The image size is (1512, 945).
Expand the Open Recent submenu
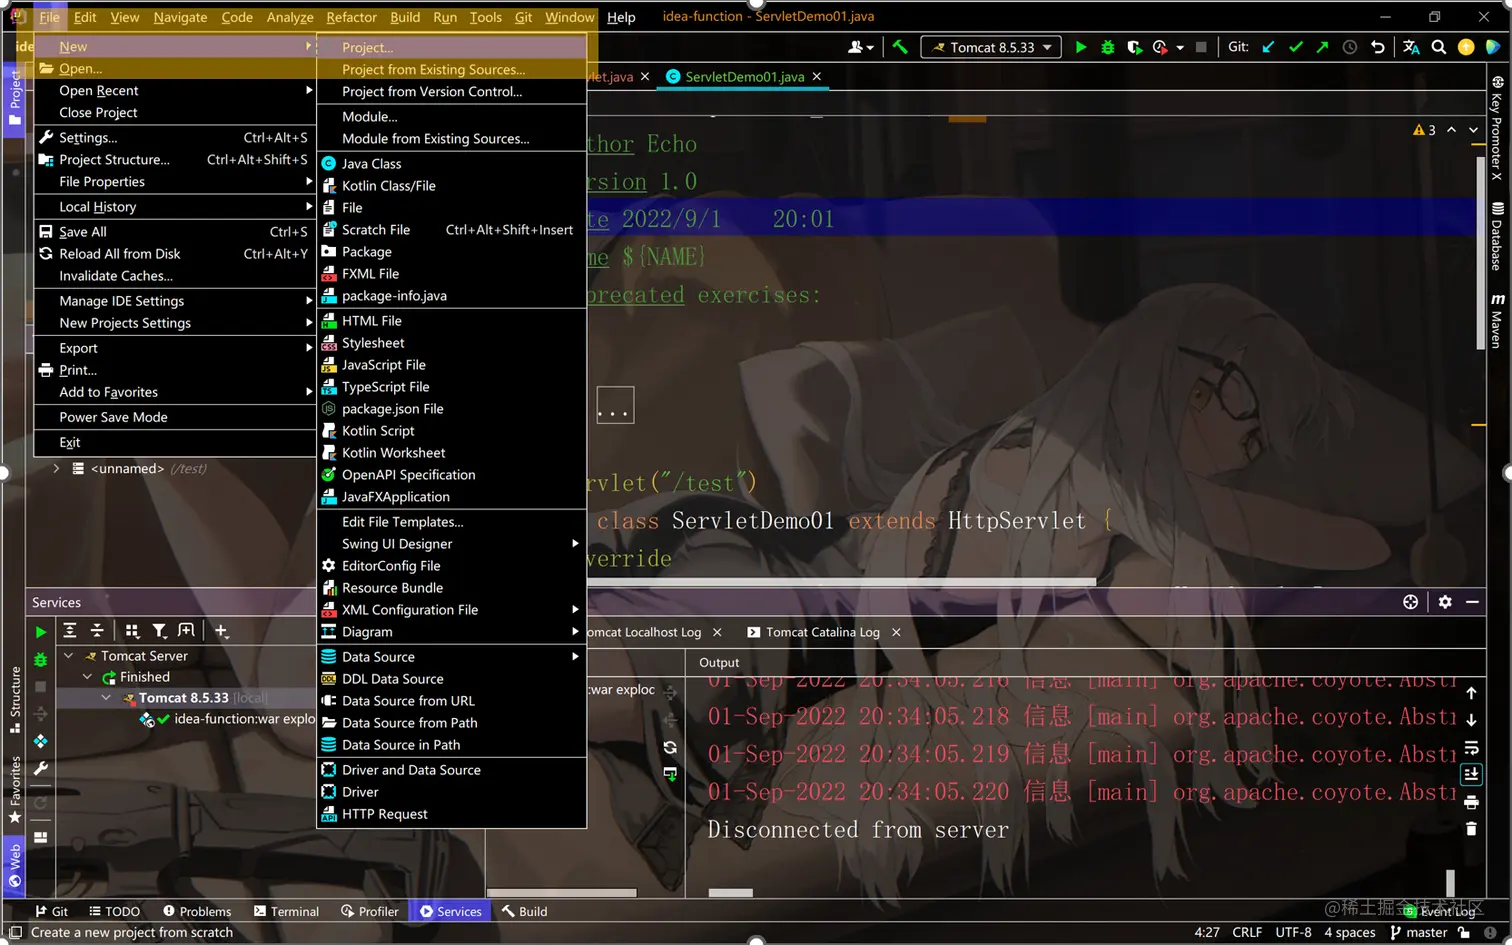point(174,91)
